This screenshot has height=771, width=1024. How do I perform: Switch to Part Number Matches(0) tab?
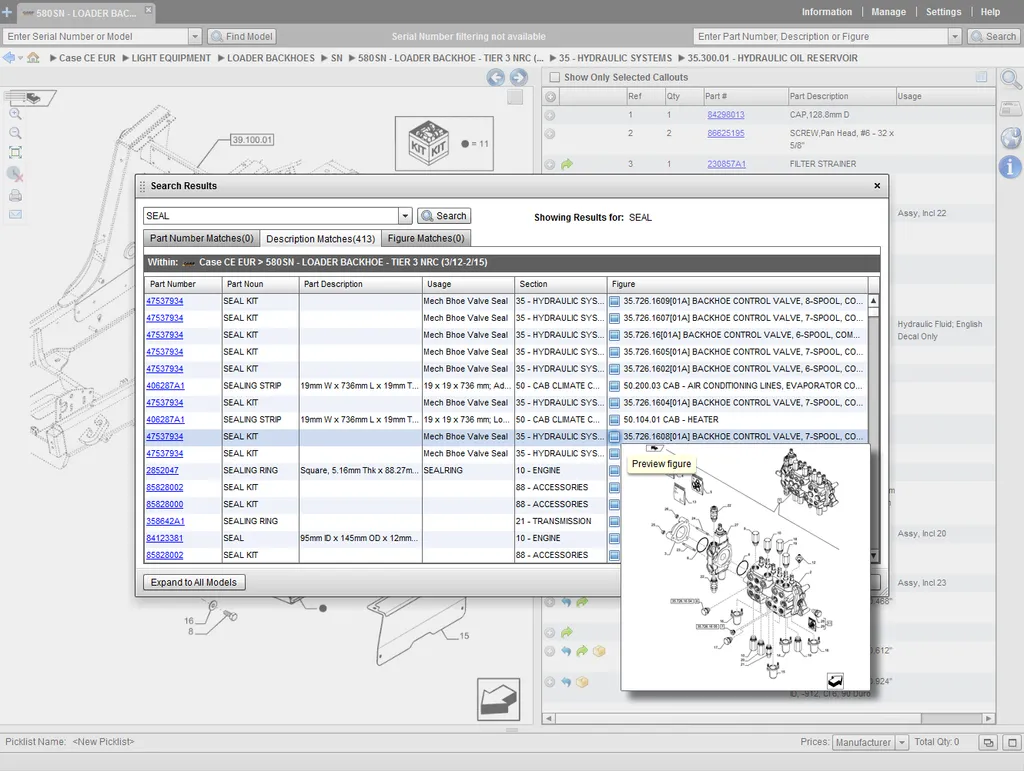point(201,238)
